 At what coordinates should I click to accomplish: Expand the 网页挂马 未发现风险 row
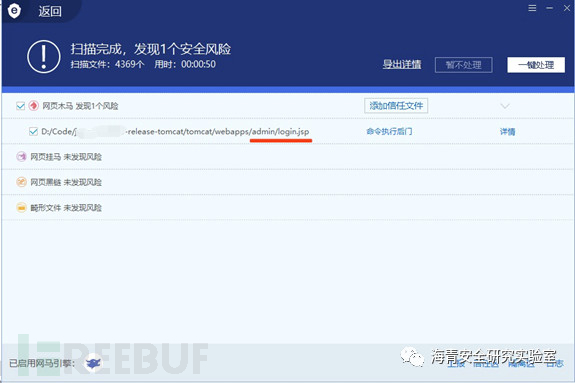(288, 157)
